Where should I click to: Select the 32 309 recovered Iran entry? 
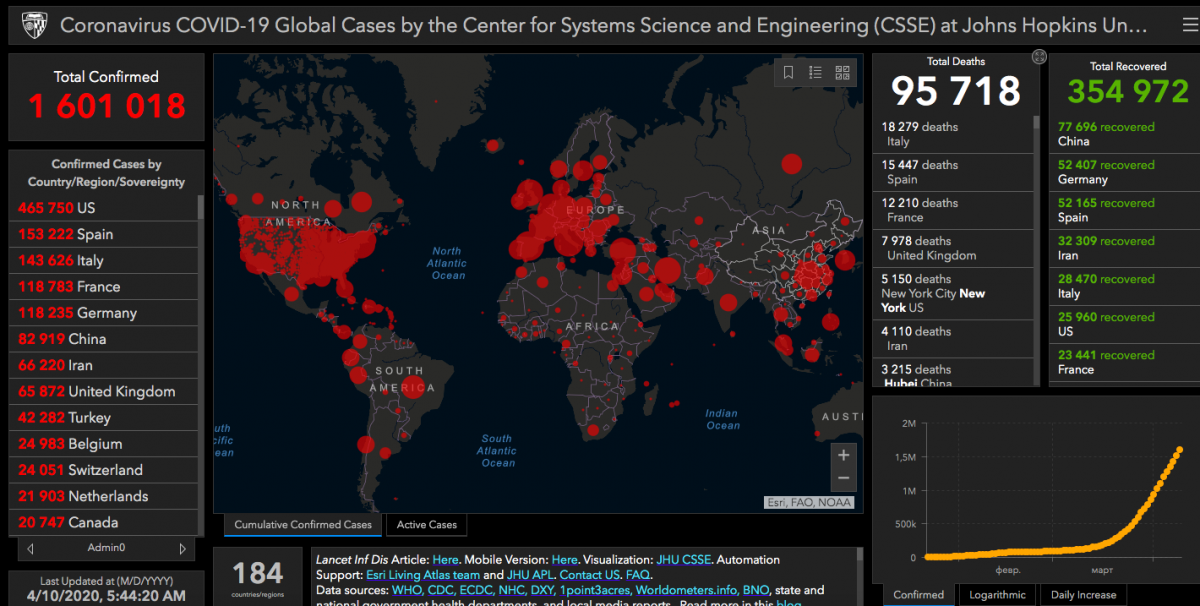coord(1122,248)
